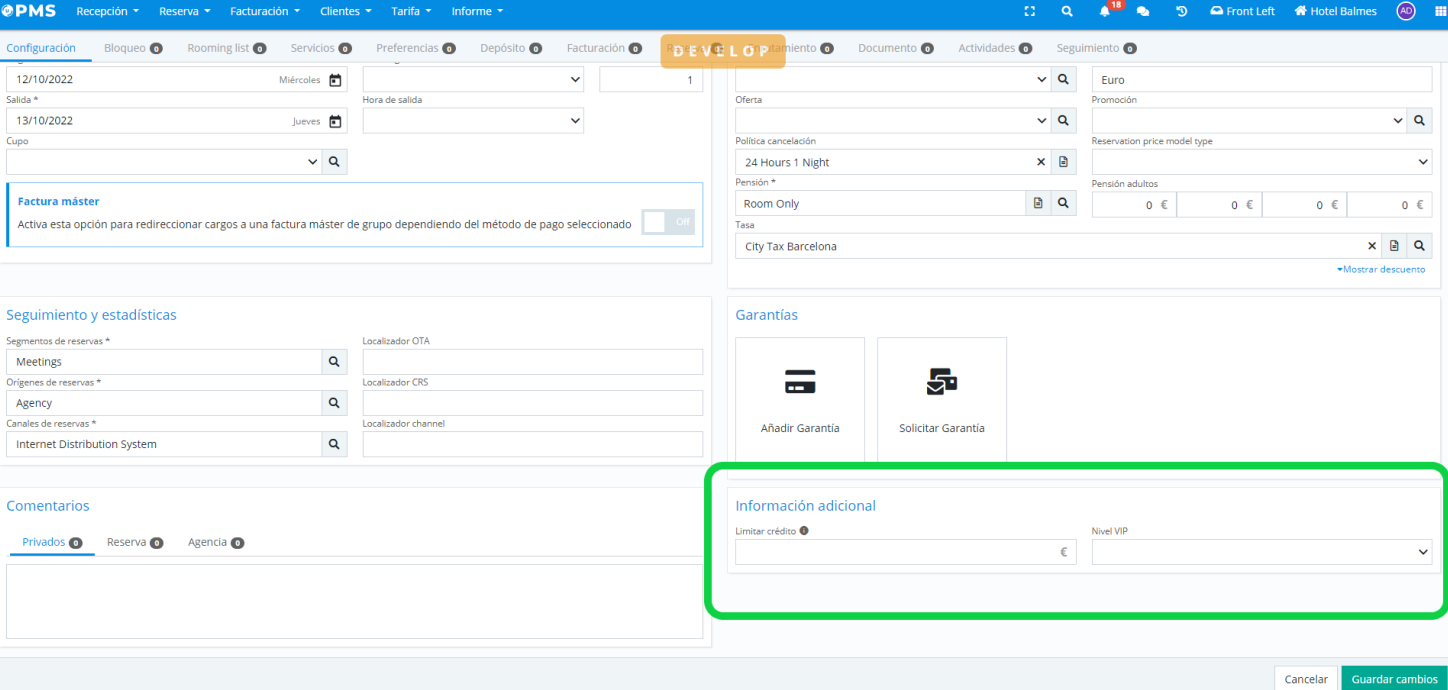Select the Agencia comments tab
This screenshot has width=1448, height=690.
click(x=208, y=542)
